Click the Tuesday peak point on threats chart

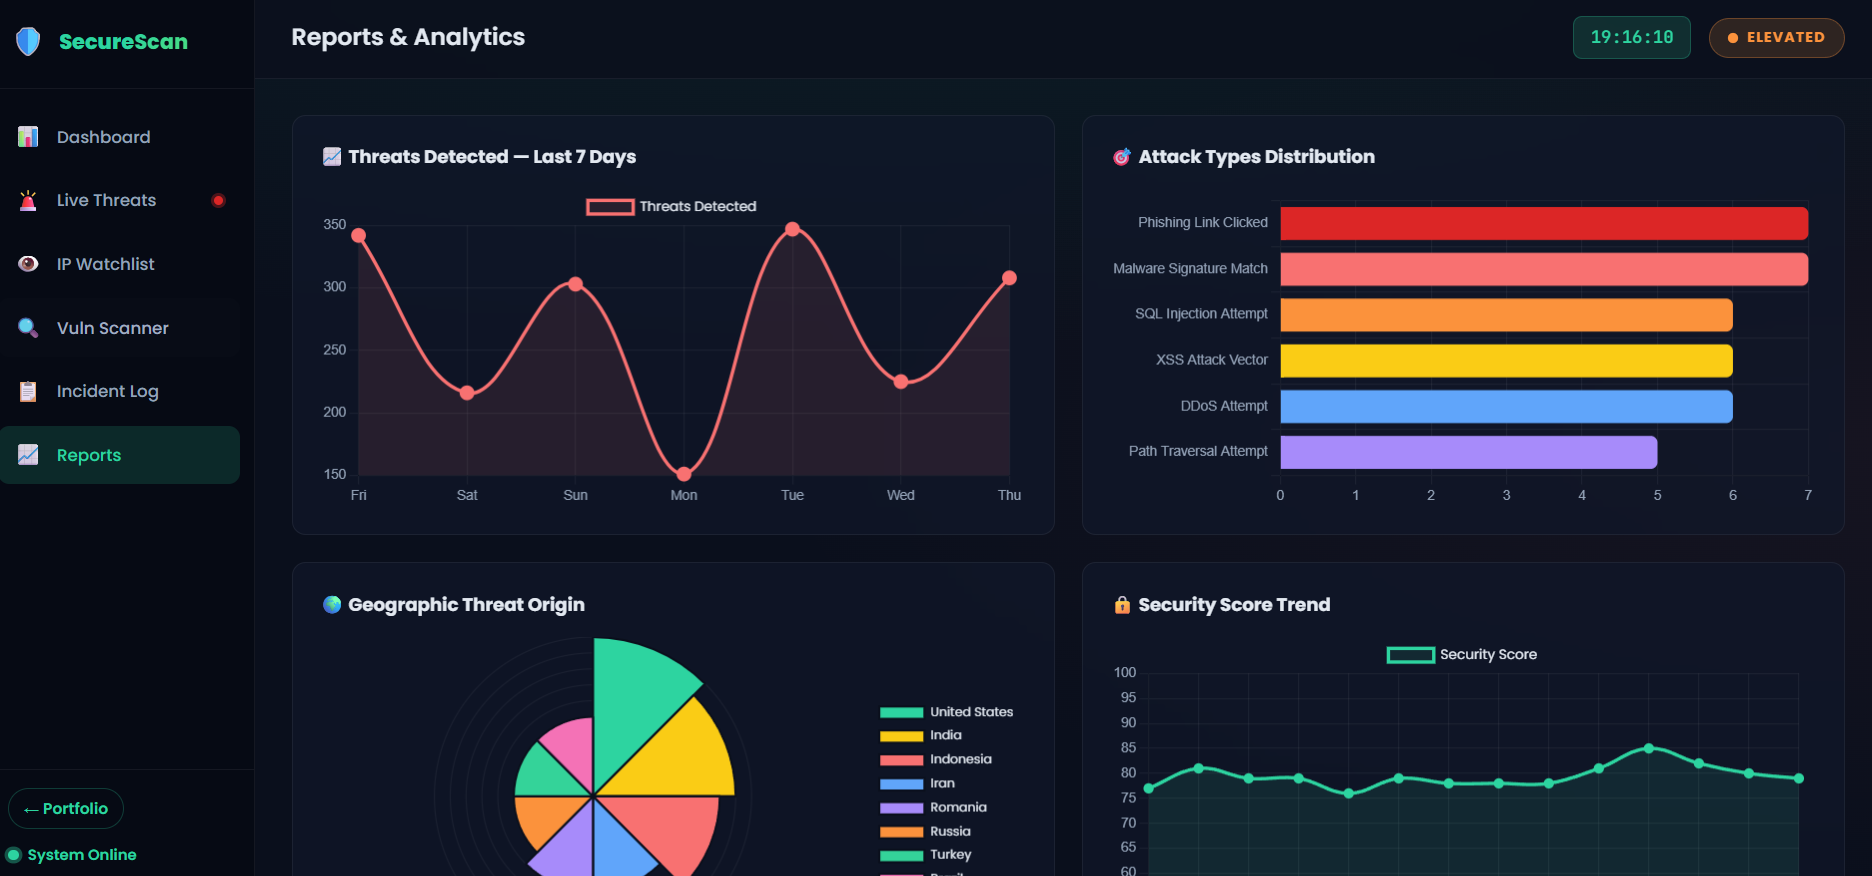click(x=792, y=229)
